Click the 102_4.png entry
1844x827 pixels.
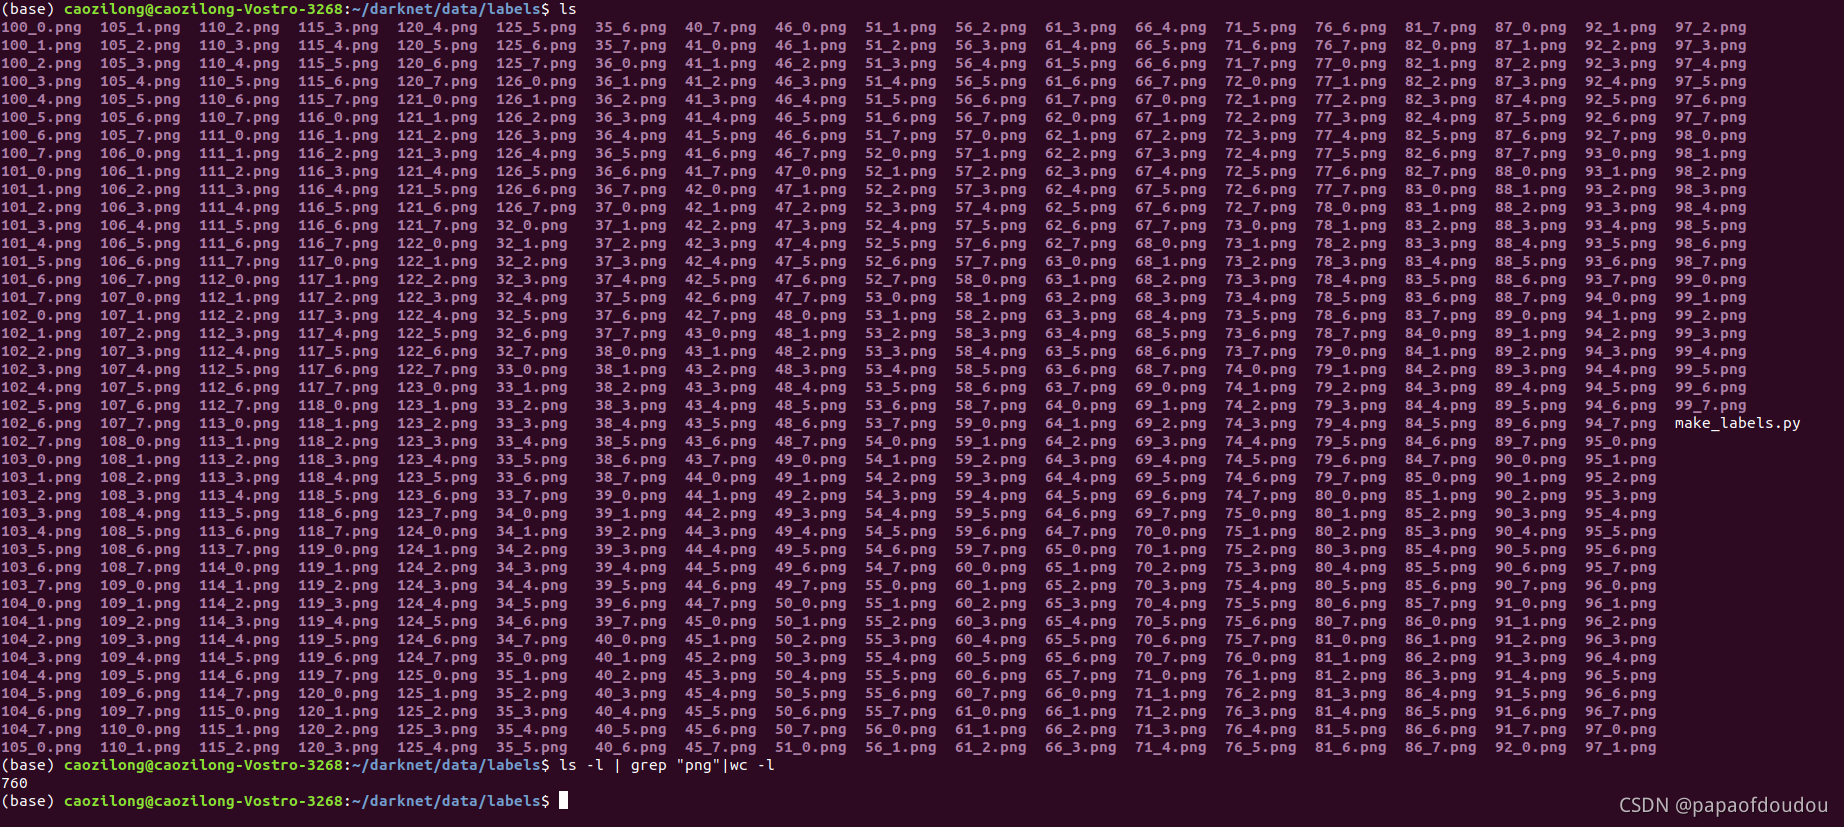point(41,387)
